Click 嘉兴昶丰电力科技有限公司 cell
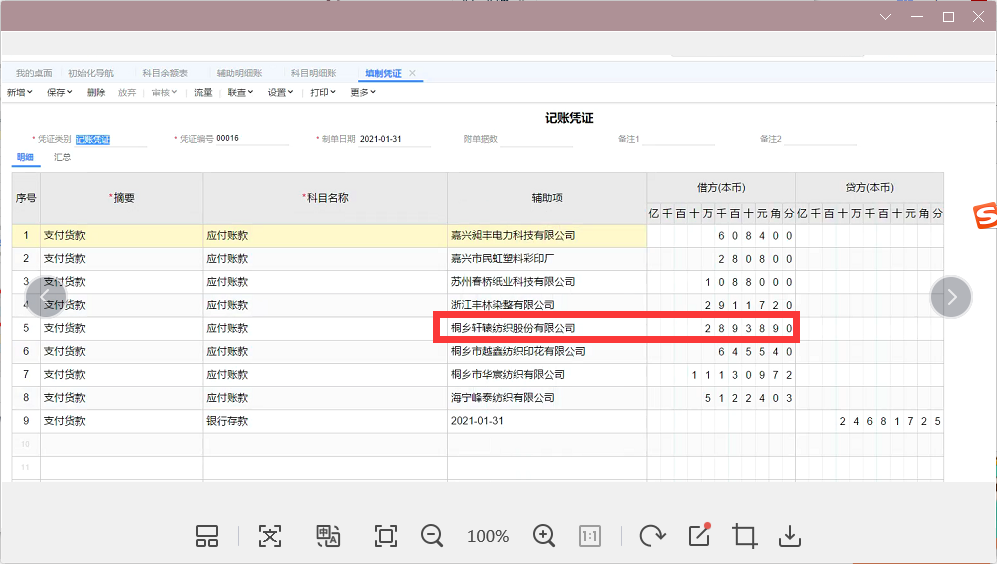997x564 pixels. [x=547, y=235]
